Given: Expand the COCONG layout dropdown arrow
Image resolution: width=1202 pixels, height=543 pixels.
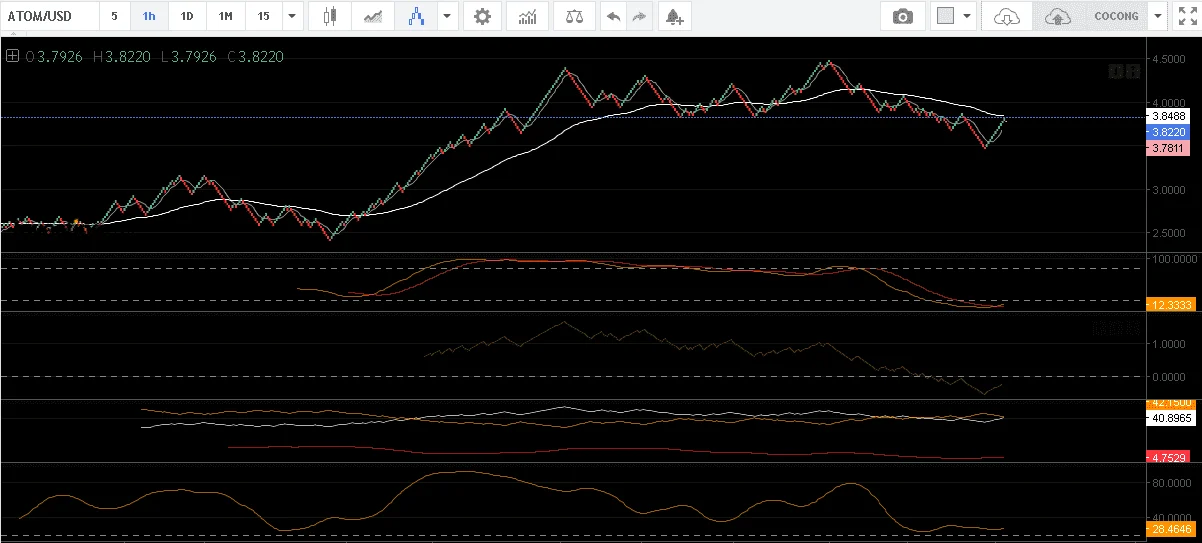Looking at the screenshot, I should [1158, 16].
